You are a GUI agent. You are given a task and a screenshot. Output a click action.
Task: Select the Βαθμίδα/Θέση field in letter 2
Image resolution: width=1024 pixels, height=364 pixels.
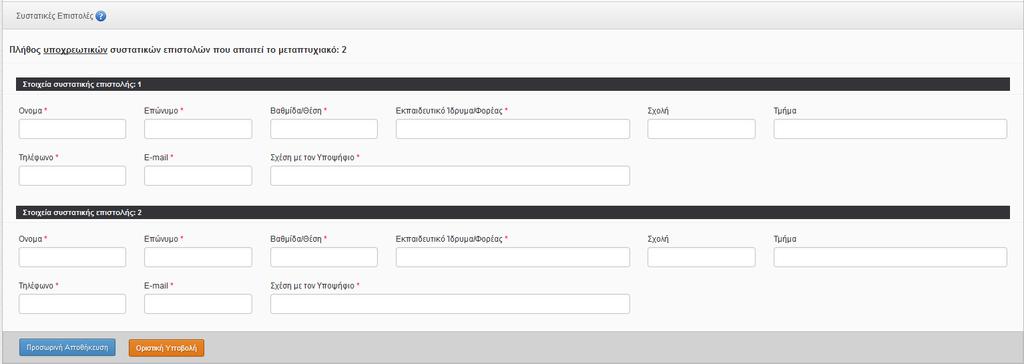coord(324,257)
